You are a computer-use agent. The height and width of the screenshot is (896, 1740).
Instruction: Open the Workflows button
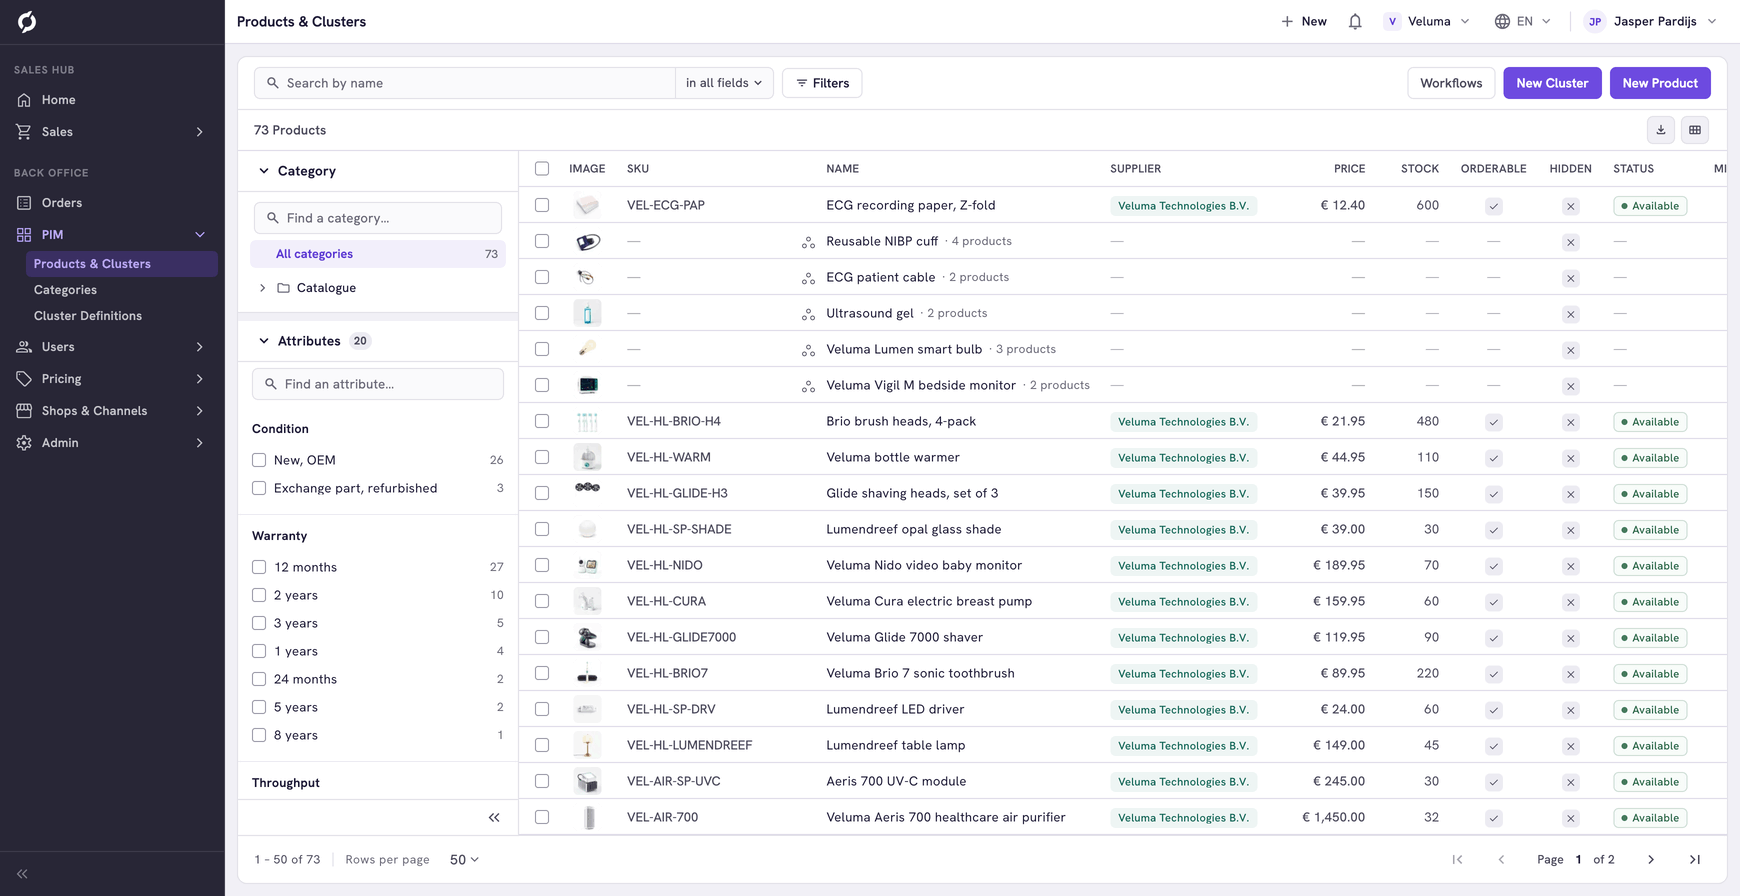point(1451,83)
